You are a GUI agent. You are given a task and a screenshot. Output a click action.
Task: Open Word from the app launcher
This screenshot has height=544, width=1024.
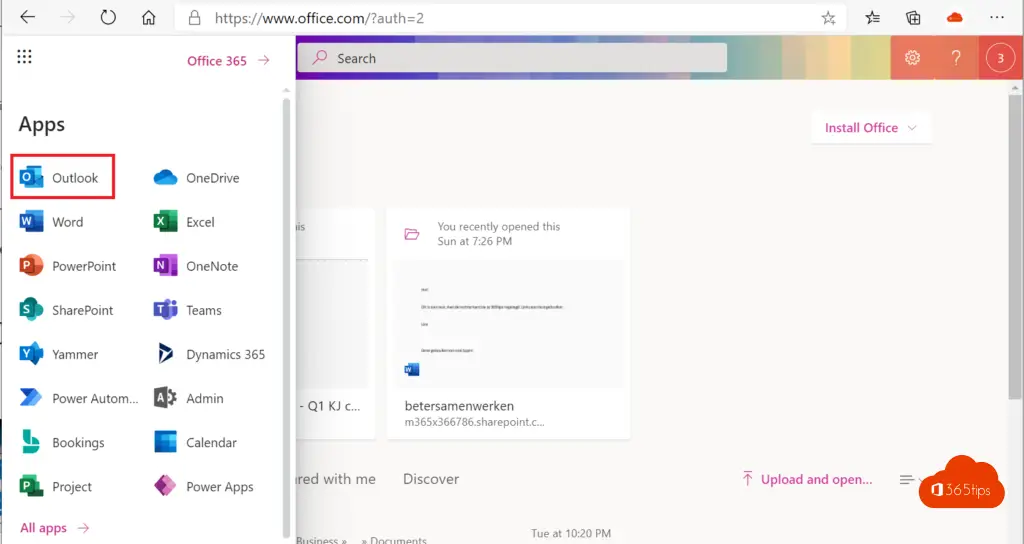[52, 222]
